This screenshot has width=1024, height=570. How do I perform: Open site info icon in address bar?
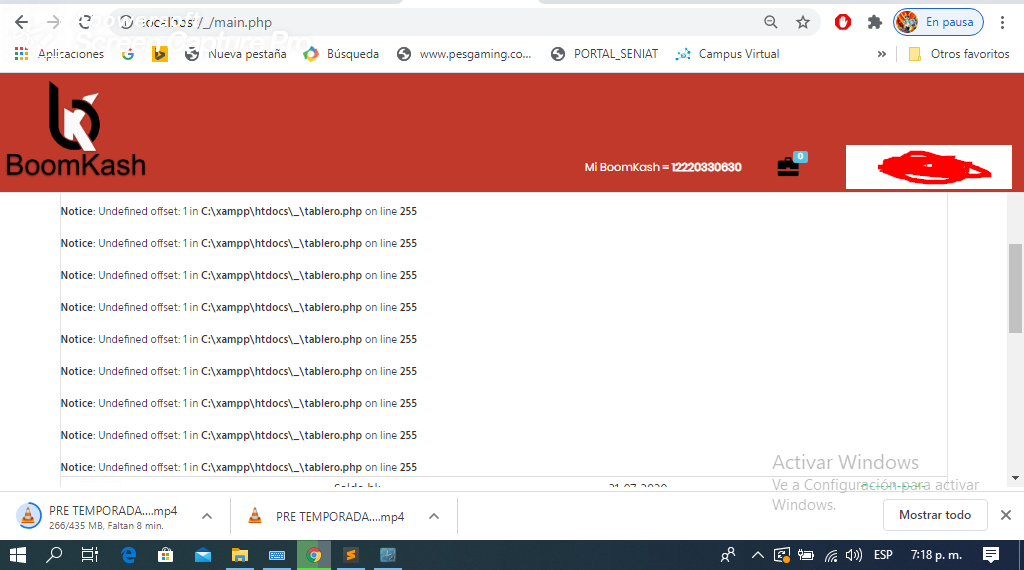tap(127, 22)
